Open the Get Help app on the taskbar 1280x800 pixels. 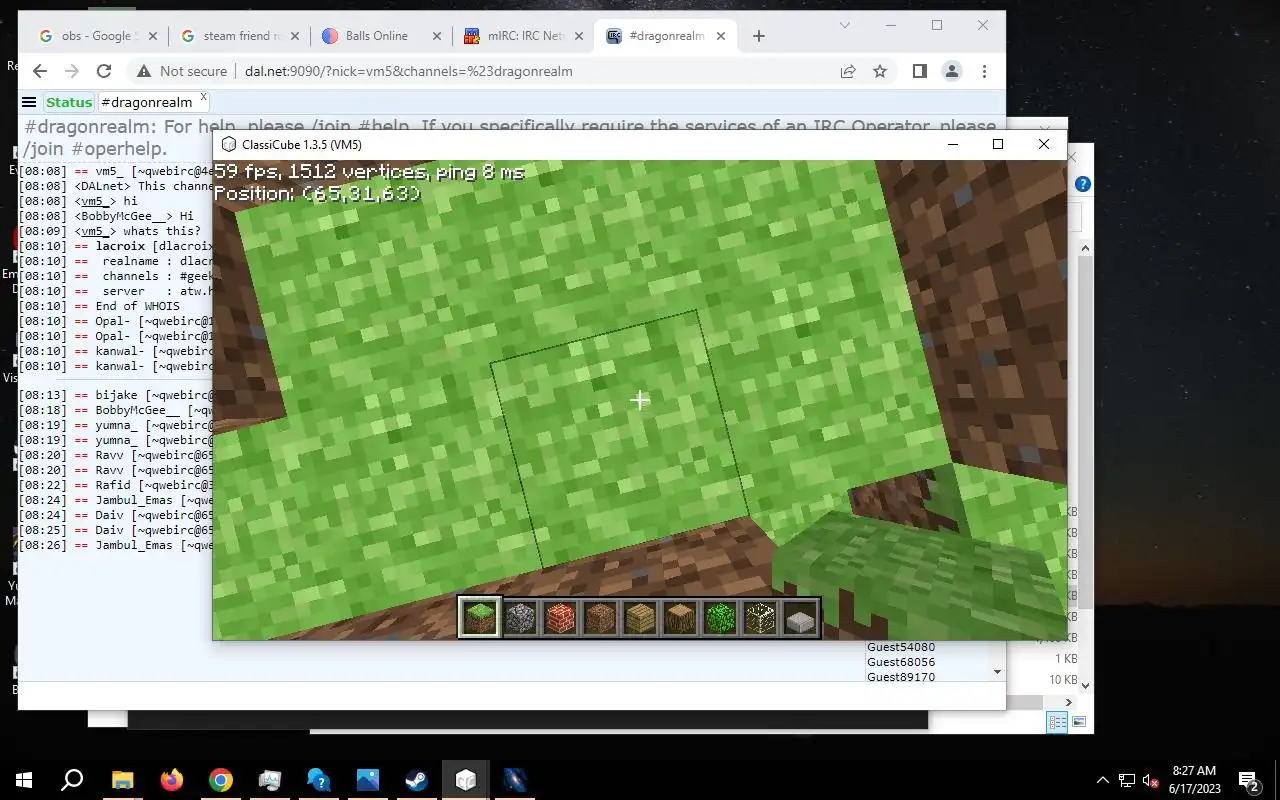pos(318,780)
